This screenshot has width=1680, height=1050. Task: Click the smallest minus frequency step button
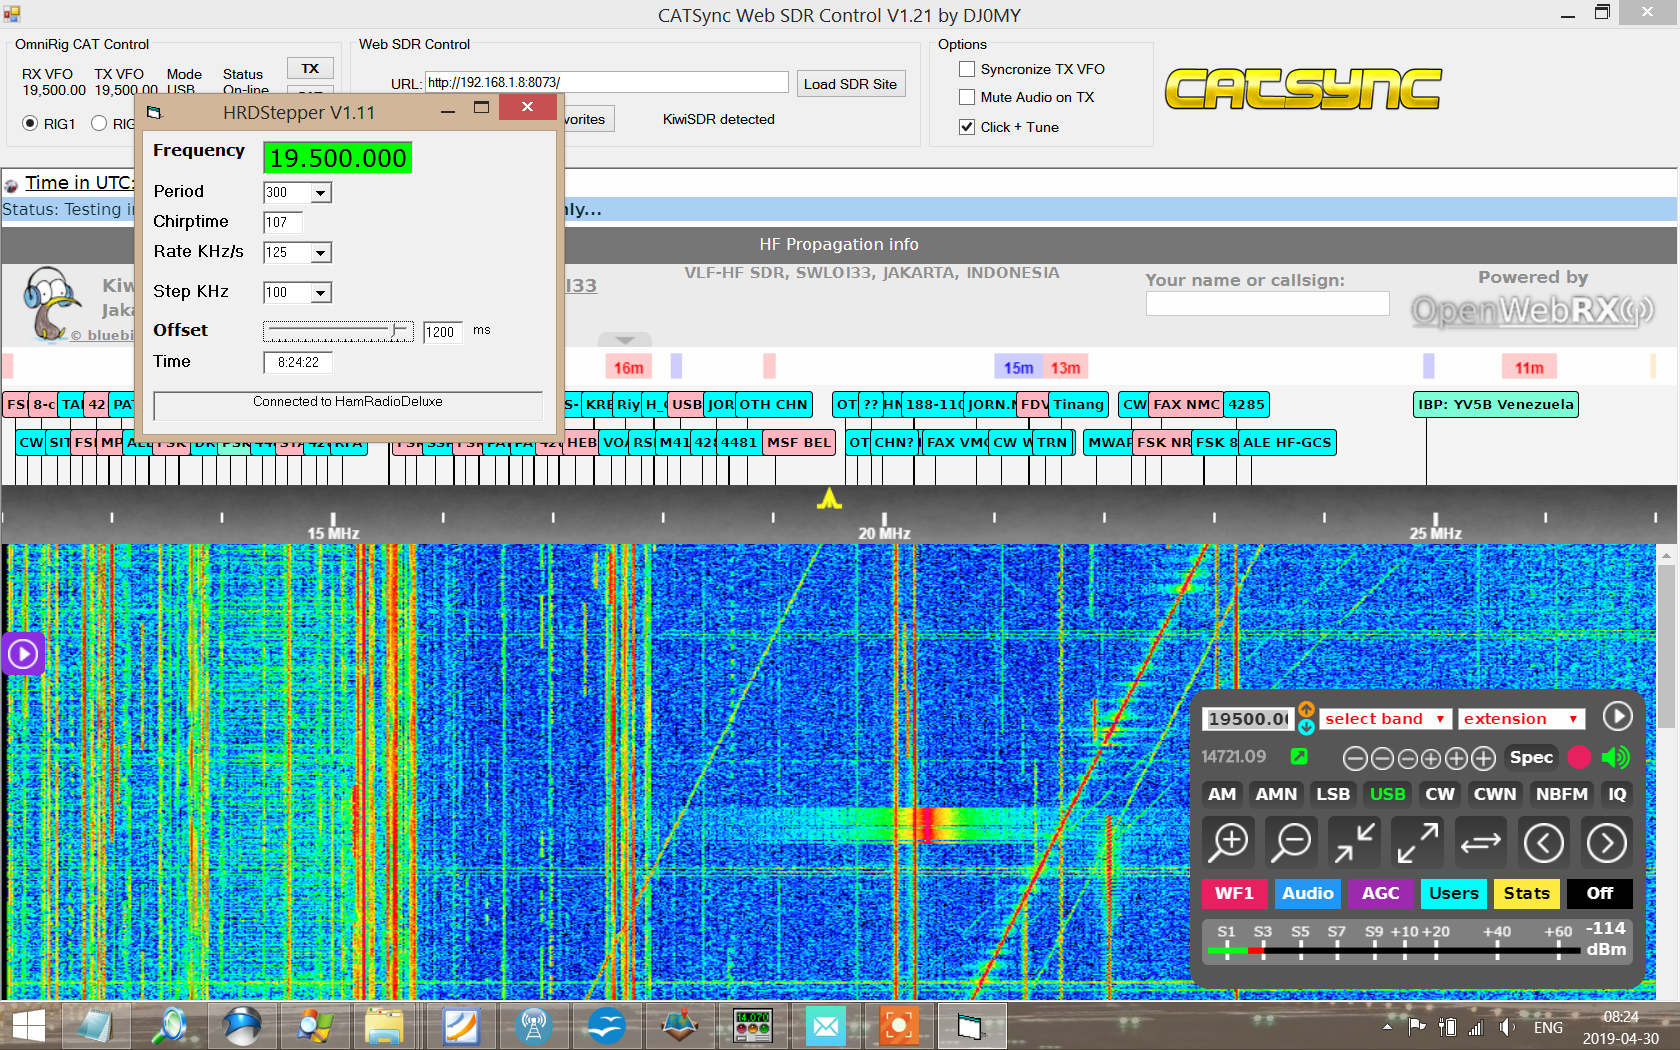(x=1407, y=759)
